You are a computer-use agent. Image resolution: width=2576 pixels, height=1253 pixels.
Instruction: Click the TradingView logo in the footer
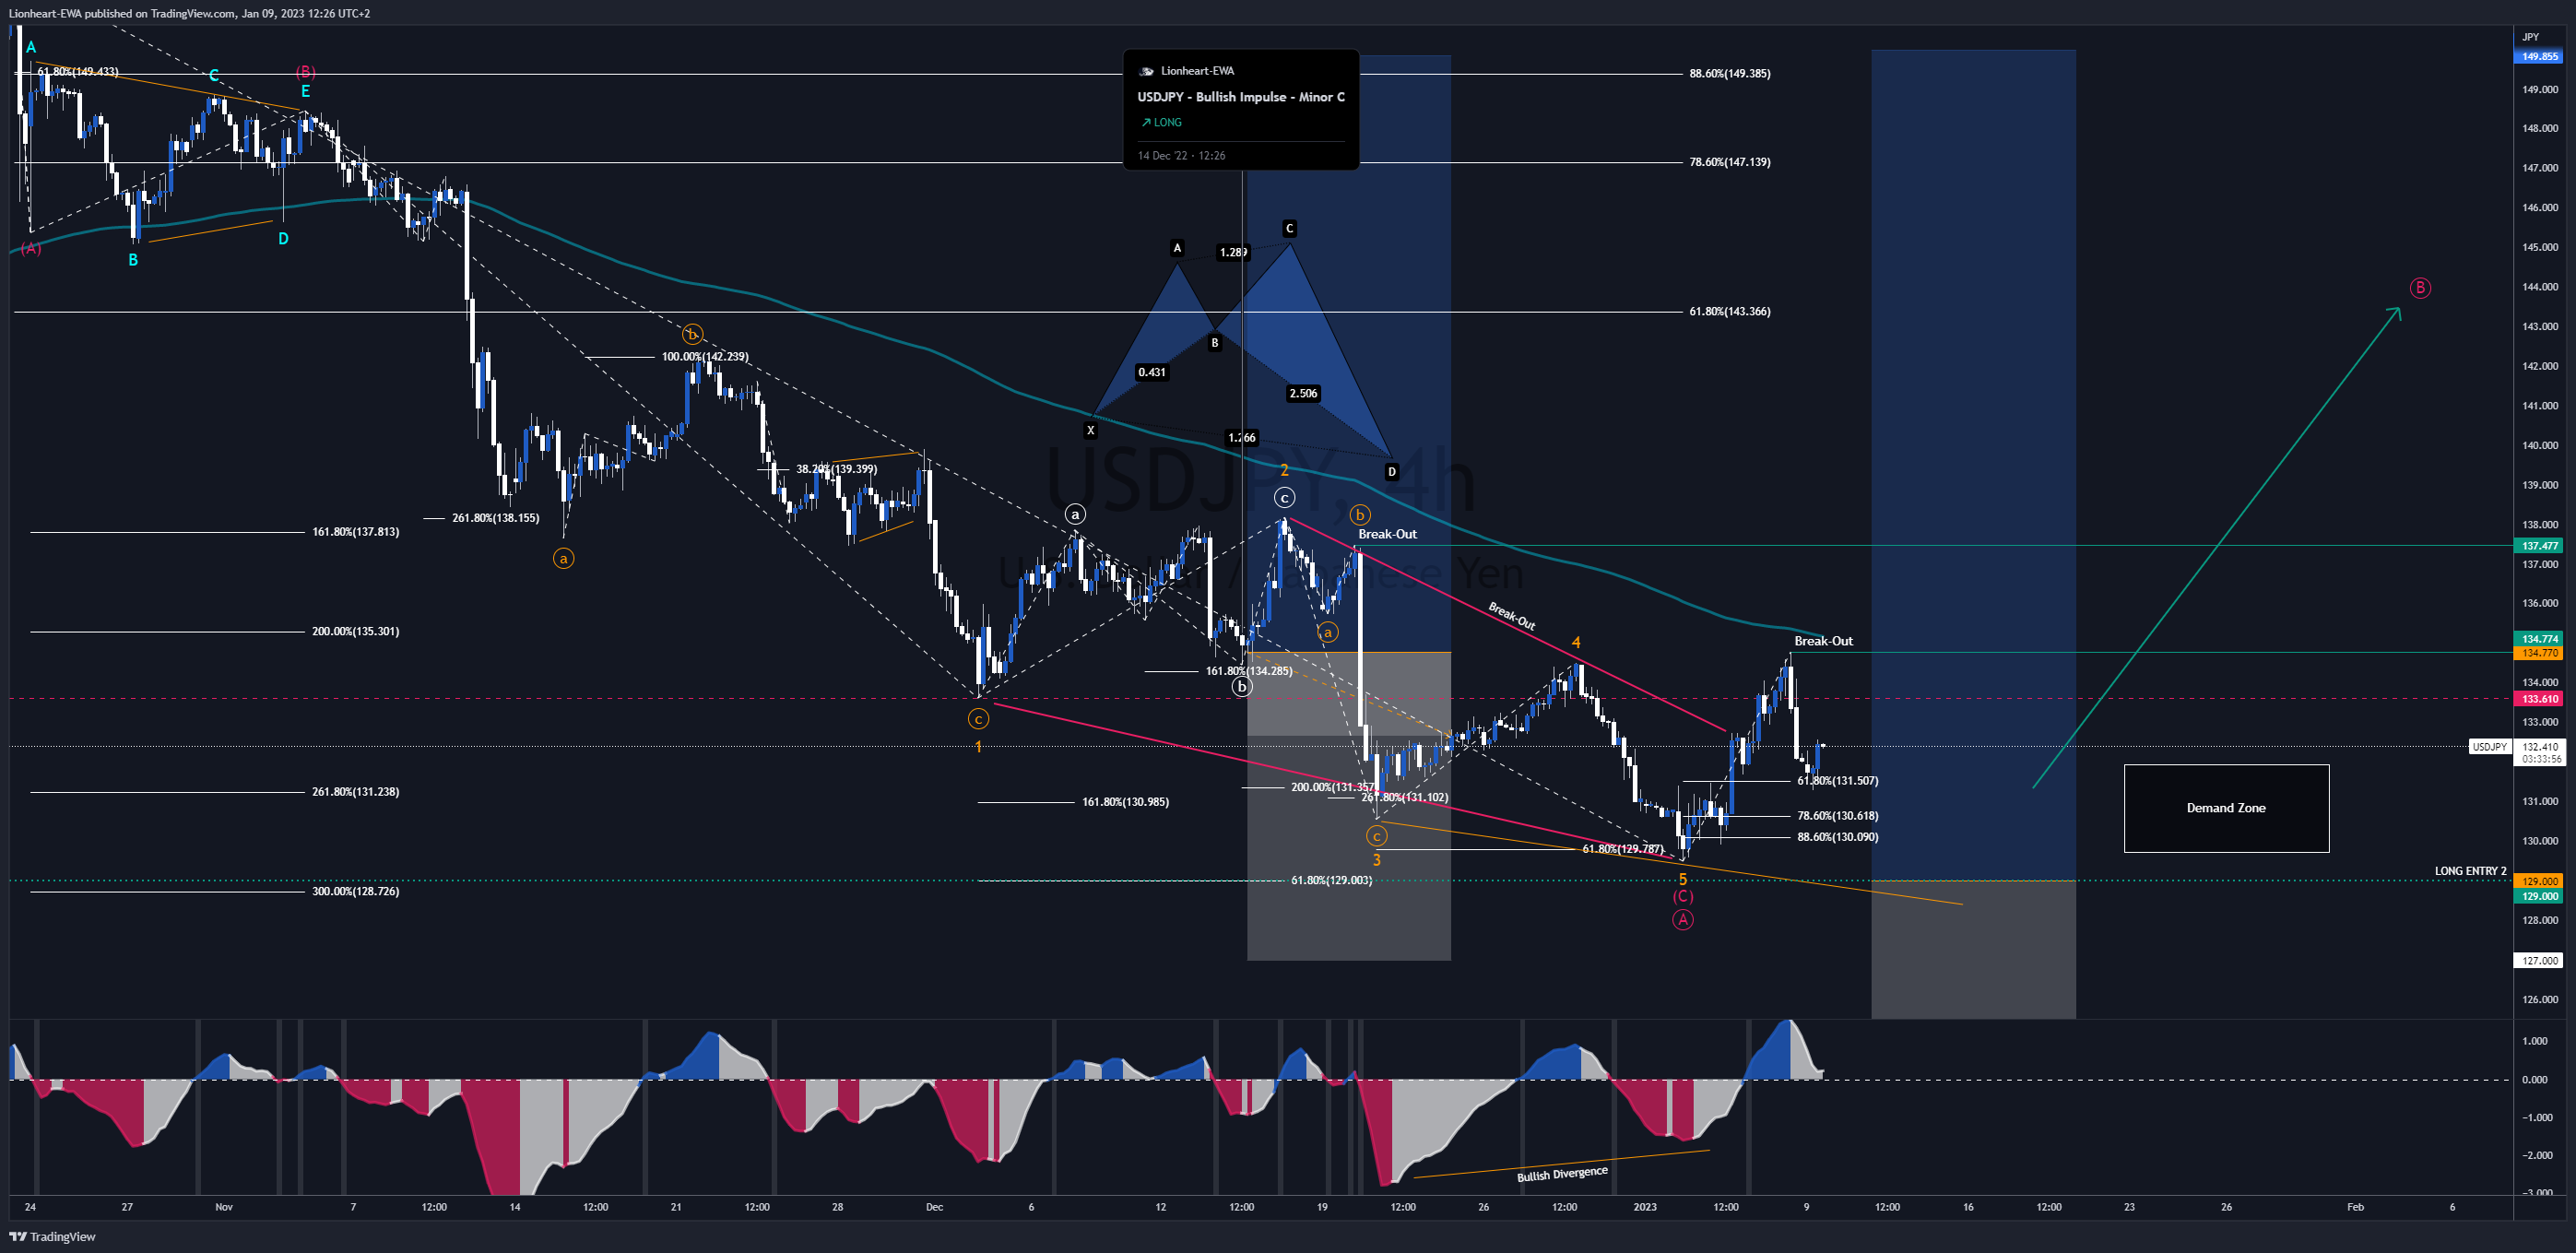point(52,1236)
